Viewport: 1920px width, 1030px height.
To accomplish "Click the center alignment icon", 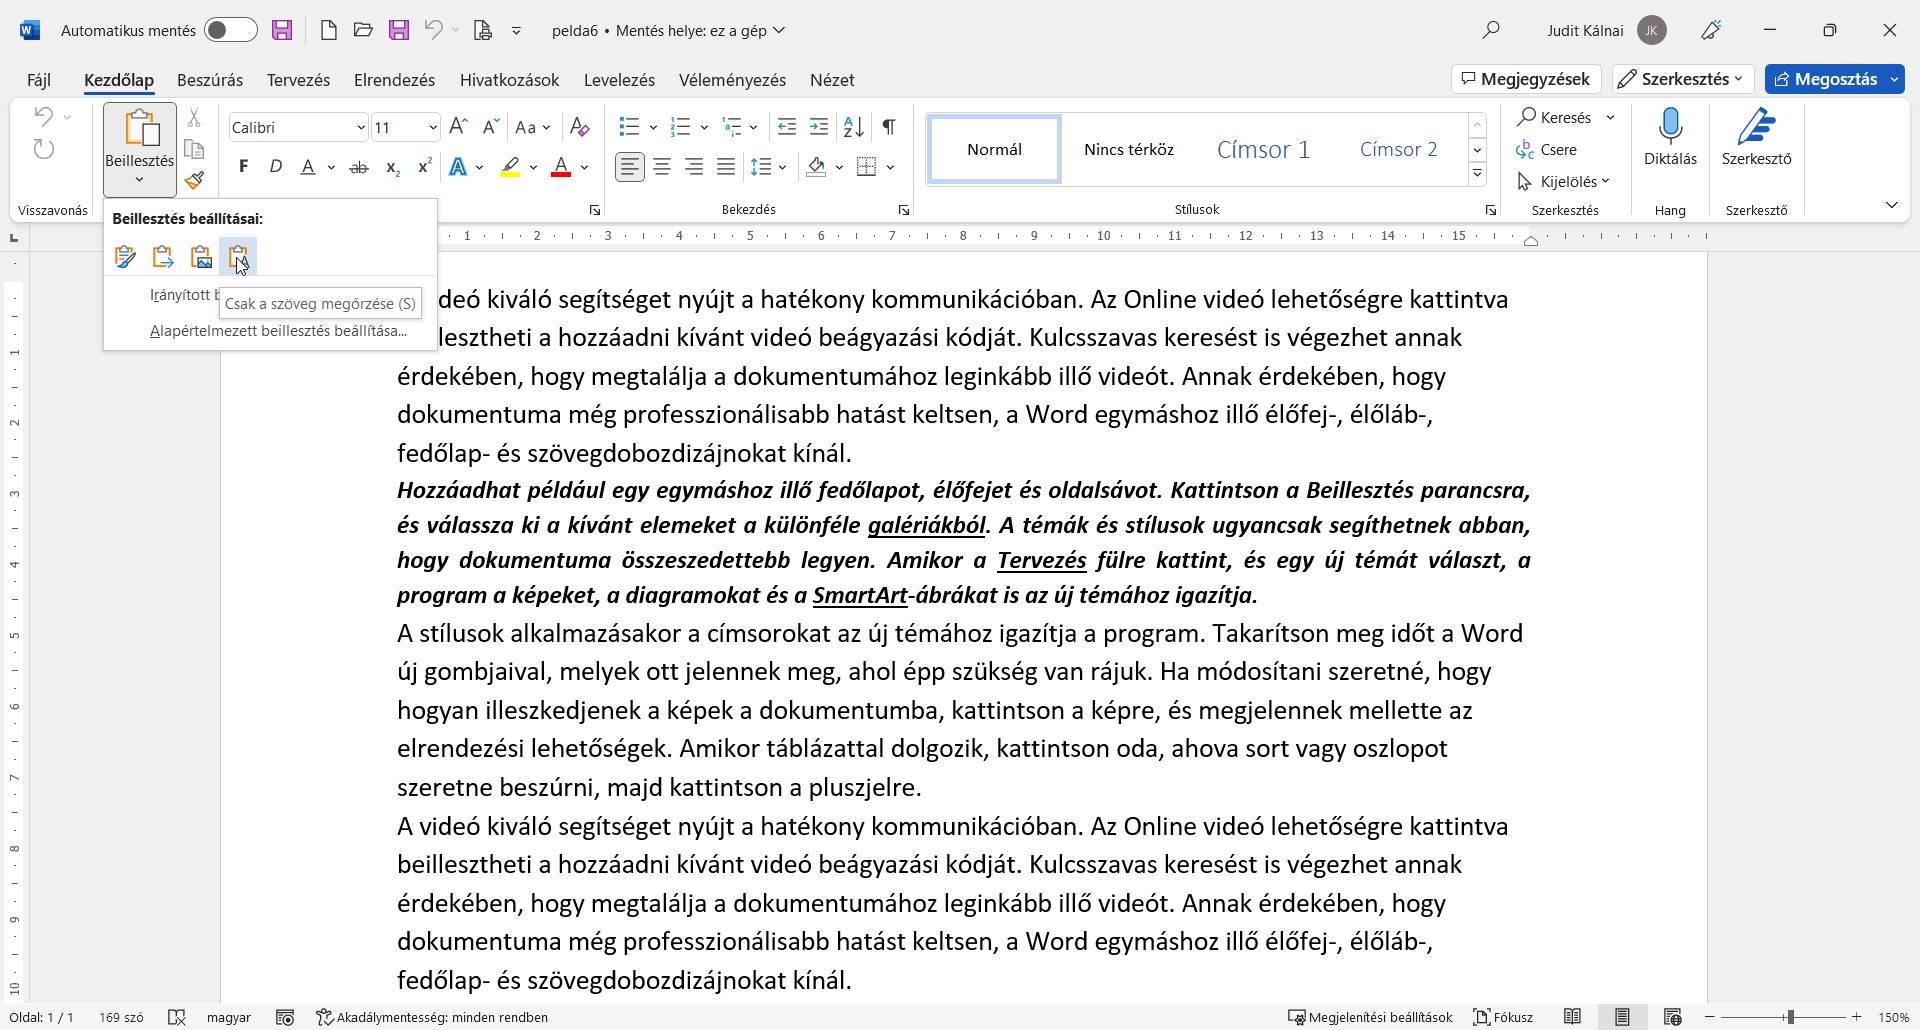I will point(662,167).
